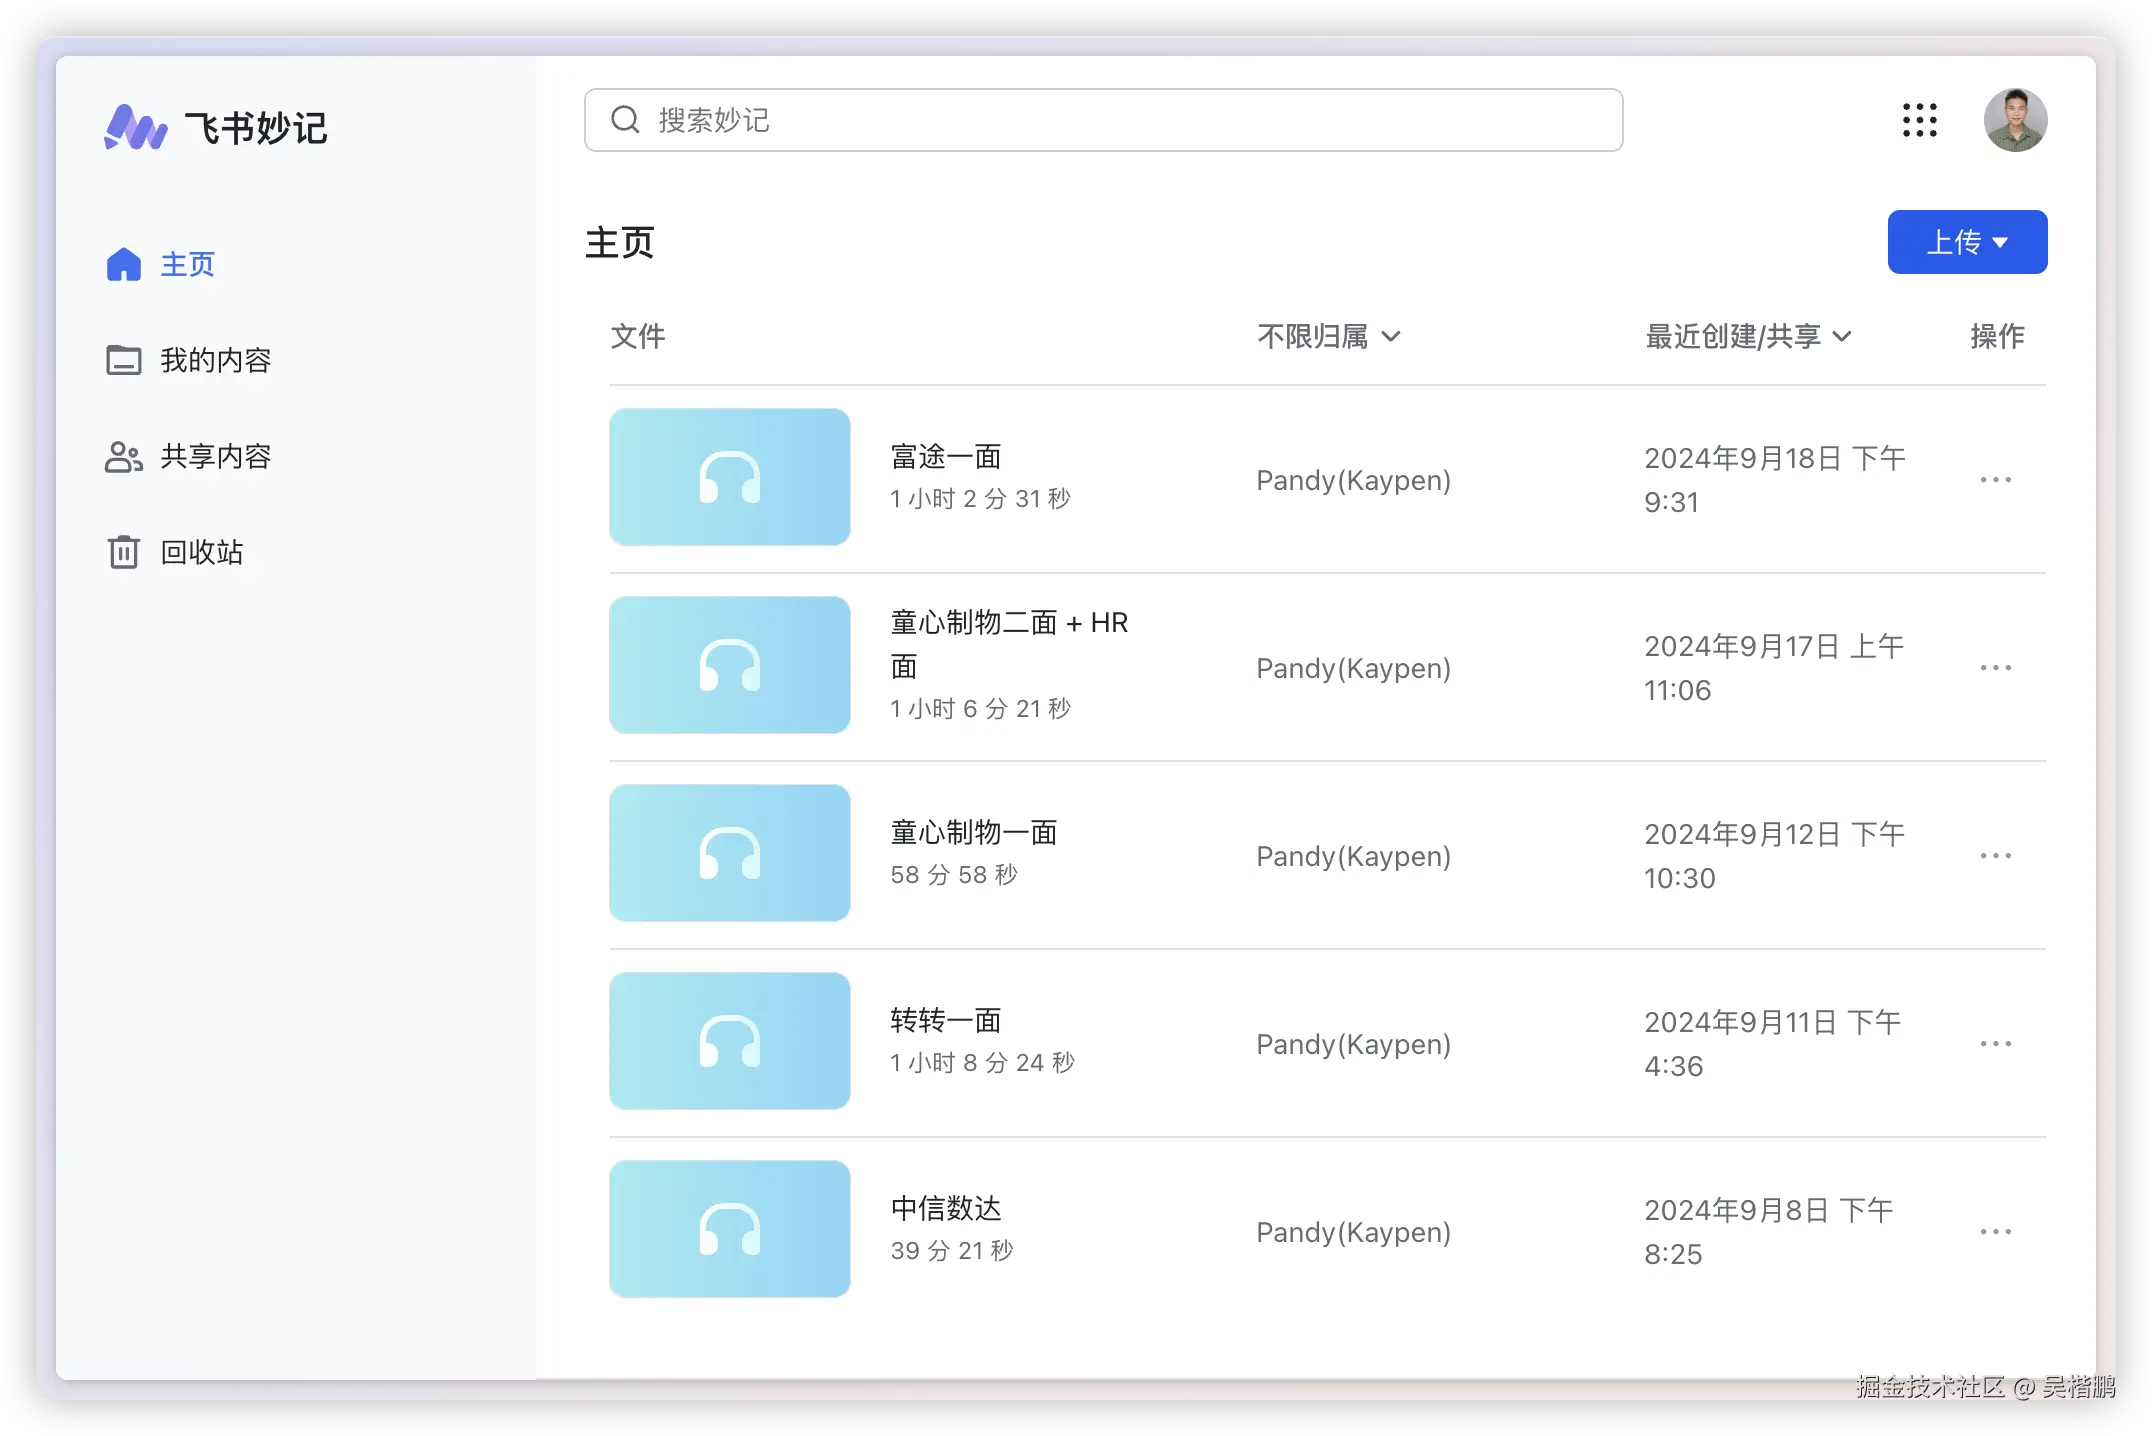The height and width of the screenshot is (1436, 2152).
Task: Open more options for 富途一面
Action: 1995,480
